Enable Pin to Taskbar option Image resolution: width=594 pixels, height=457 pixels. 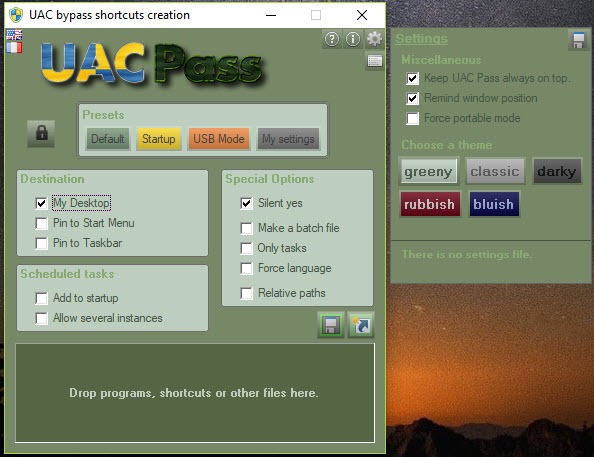coord(41,243)
